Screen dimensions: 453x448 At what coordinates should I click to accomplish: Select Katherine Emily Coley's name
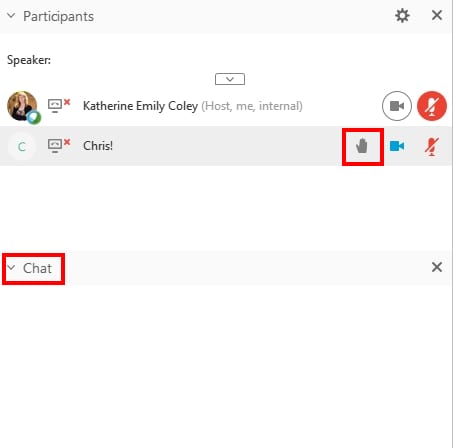(x=140, y=106)
